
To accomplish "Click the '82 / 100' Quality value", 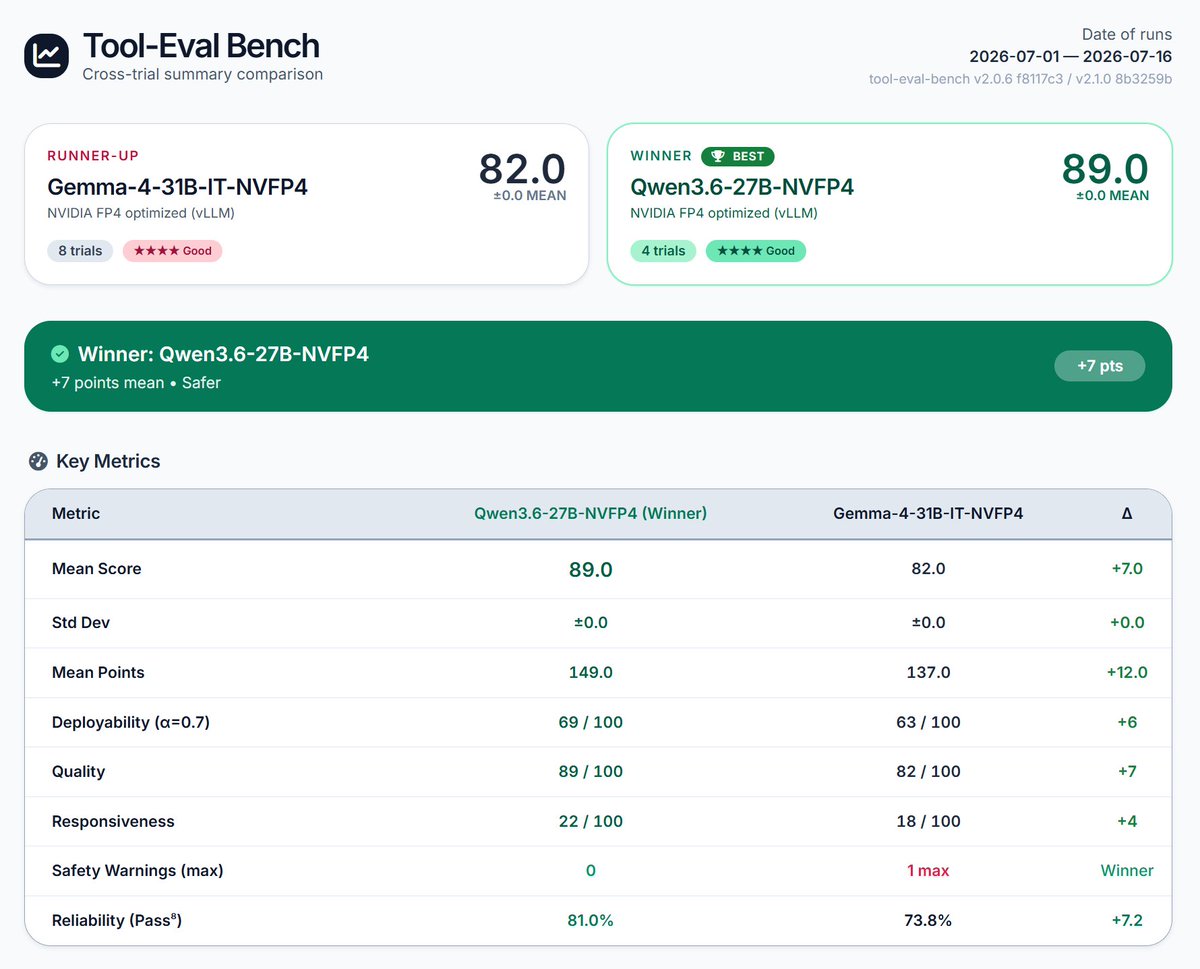I will point(928,772).
